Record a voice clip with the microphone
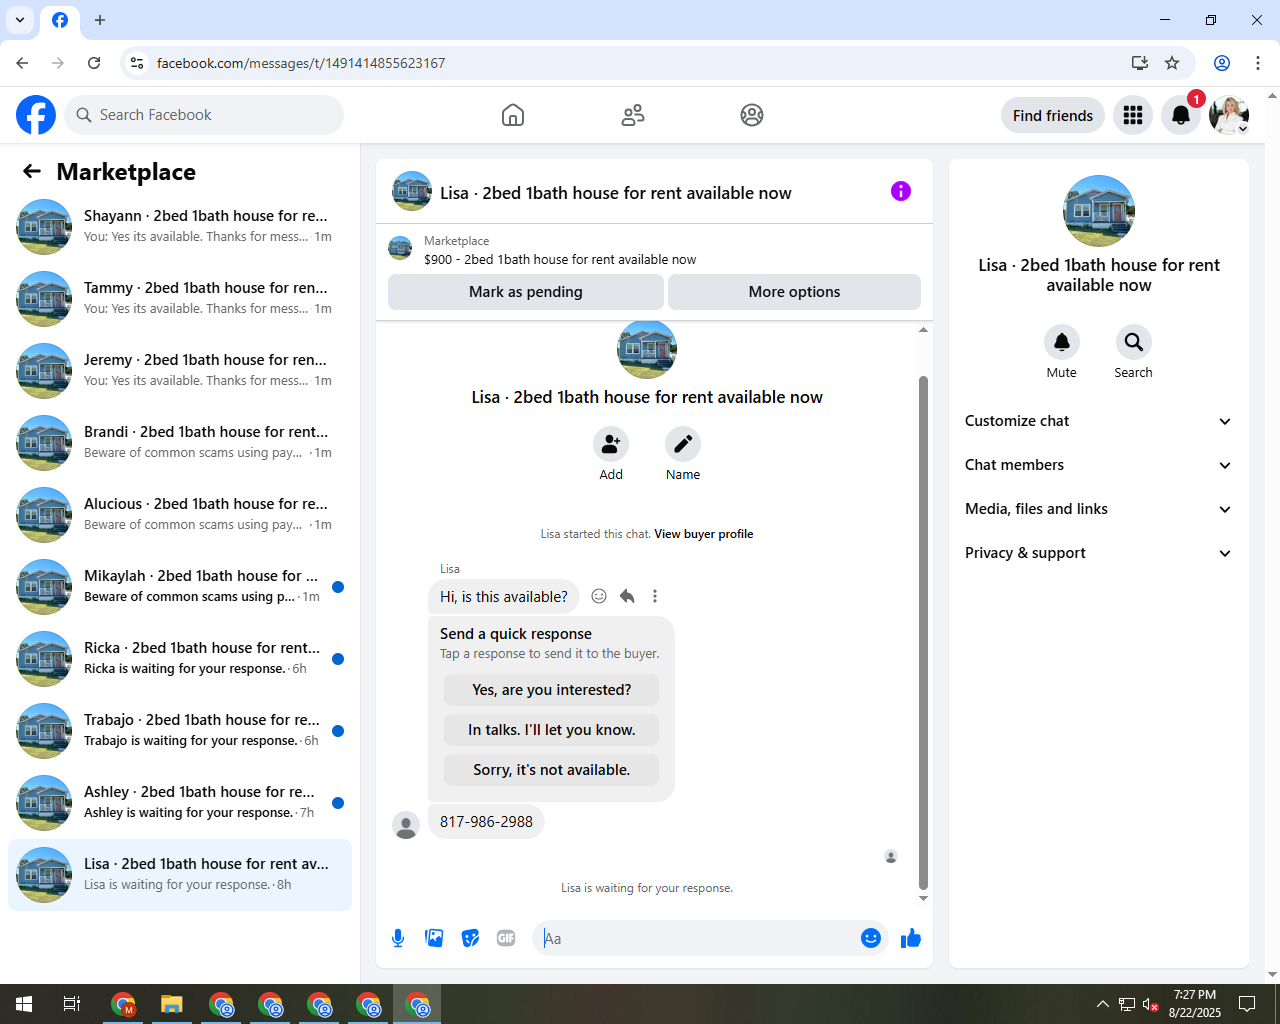The width and height of the screenshot is (1280, 1024). (x=398, y=938)
